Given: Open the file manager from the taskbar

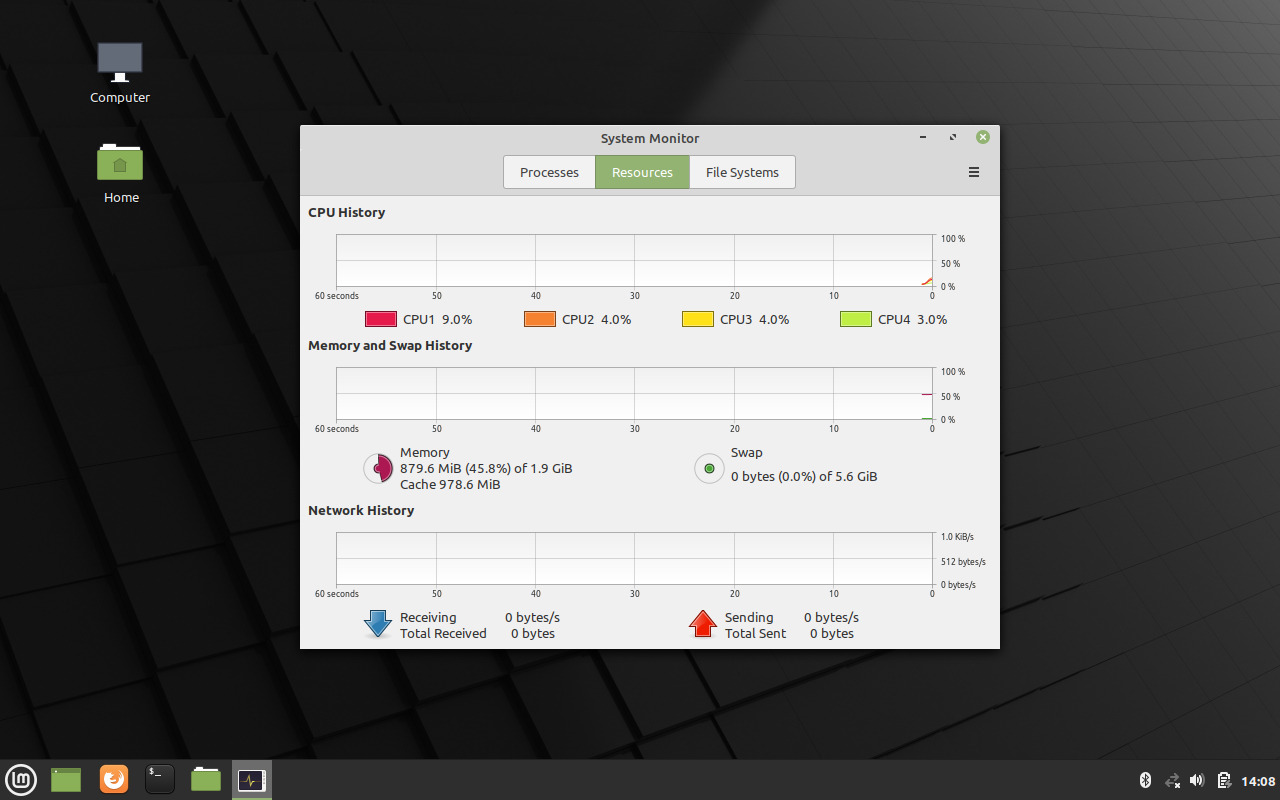Looking at the screenshot, I should [x=205, y=779].
